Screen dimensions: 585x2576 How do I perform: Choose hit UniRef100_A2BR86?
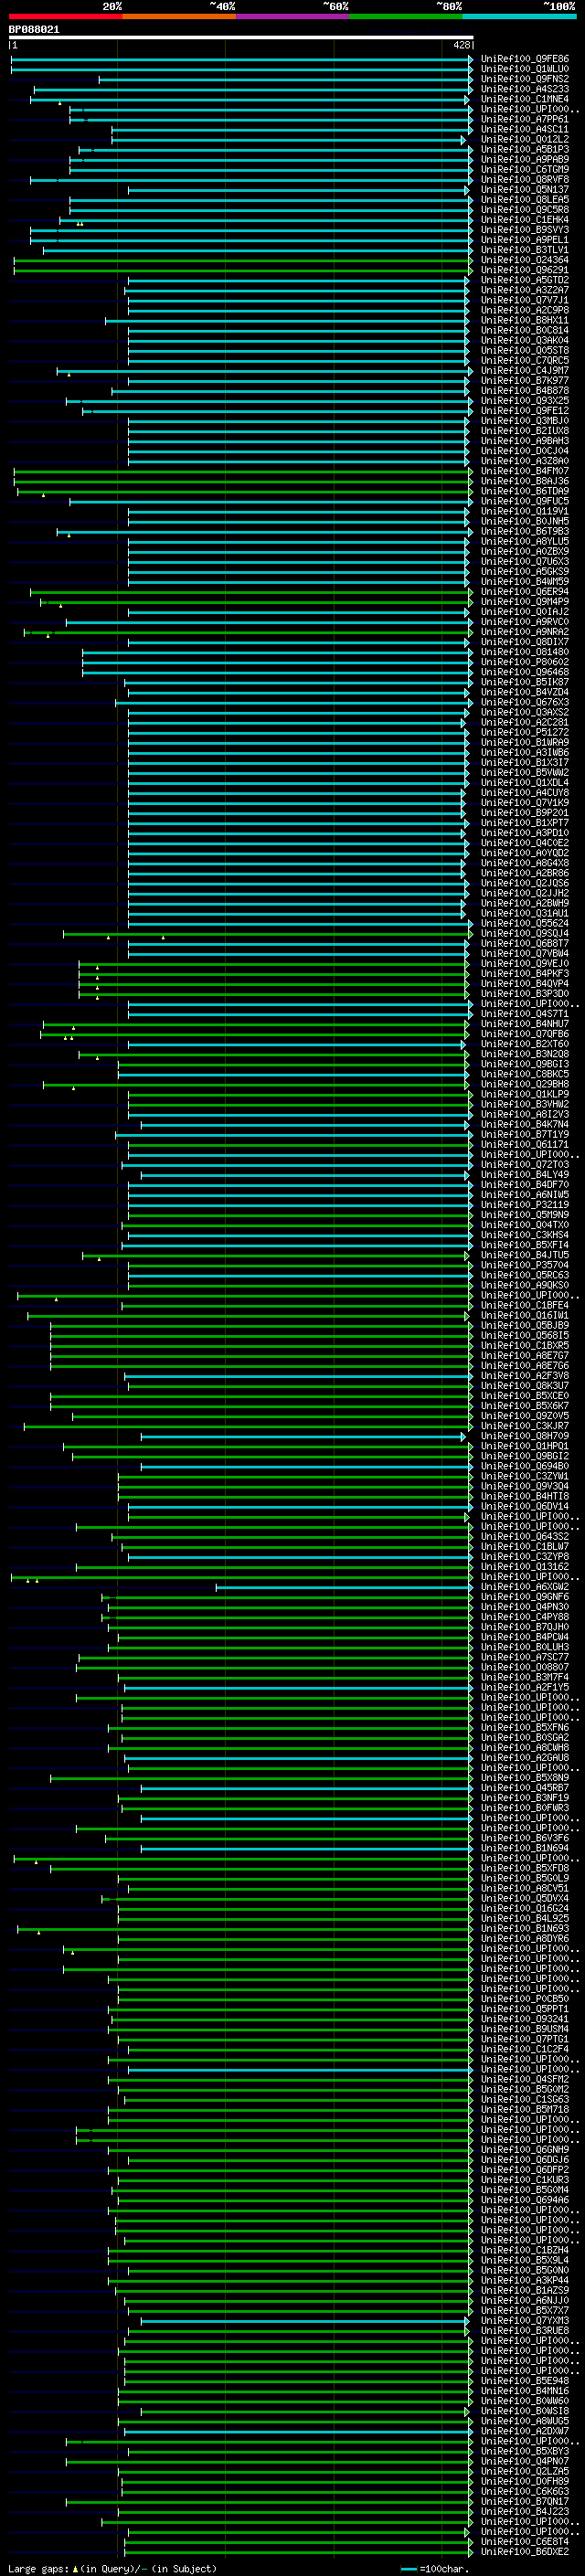point(524,873)
